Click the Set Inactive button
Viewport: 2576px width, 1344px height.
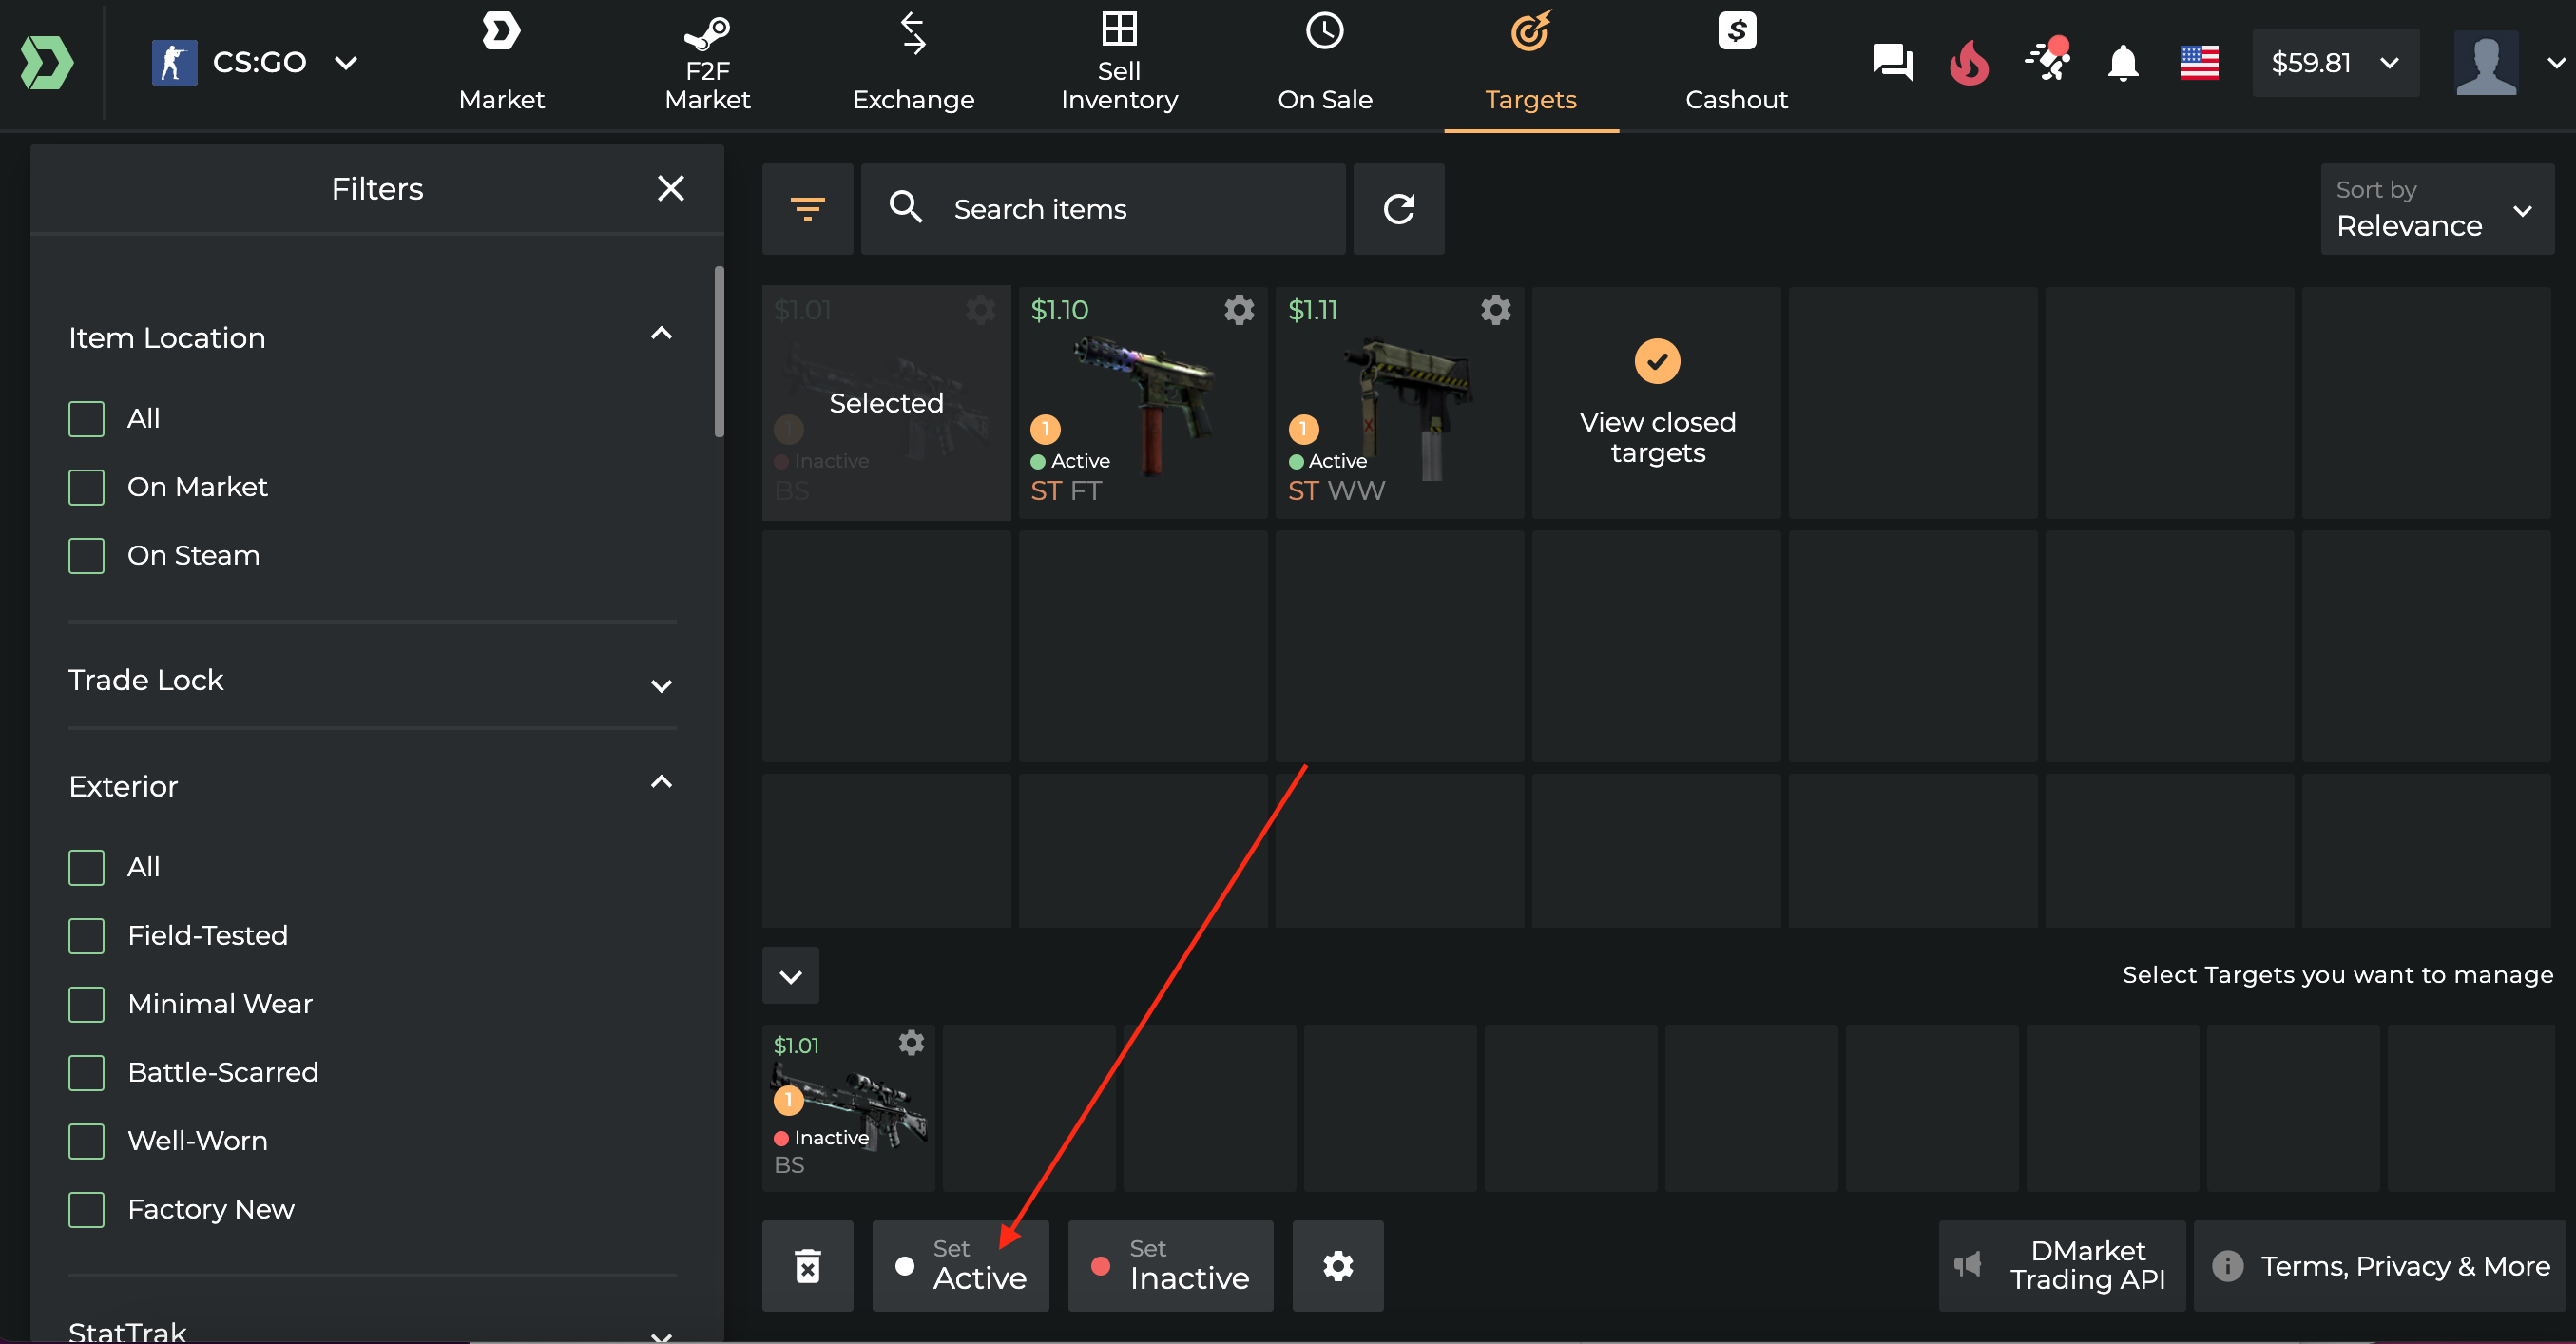click(1170, 1266)
